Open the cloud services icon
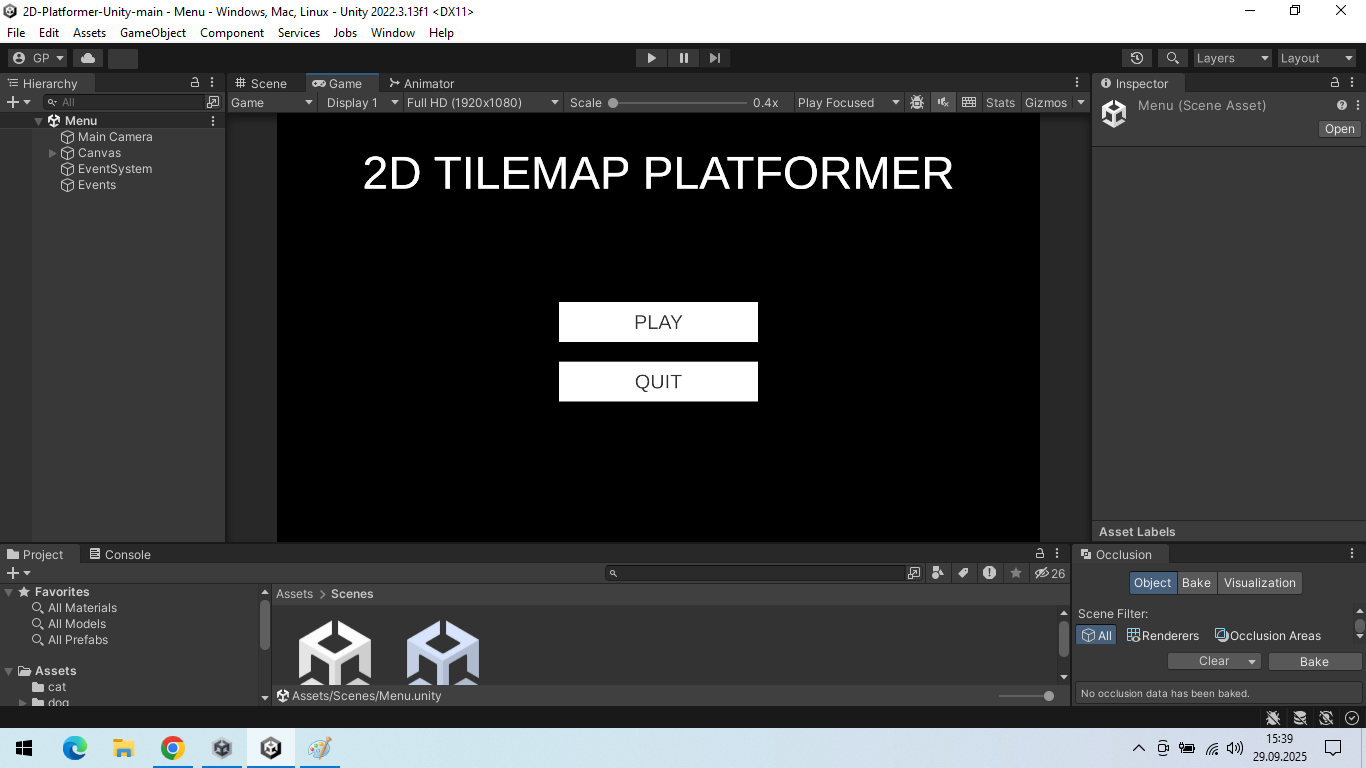This screenshot has width=1366, height=768. point(88,58)
